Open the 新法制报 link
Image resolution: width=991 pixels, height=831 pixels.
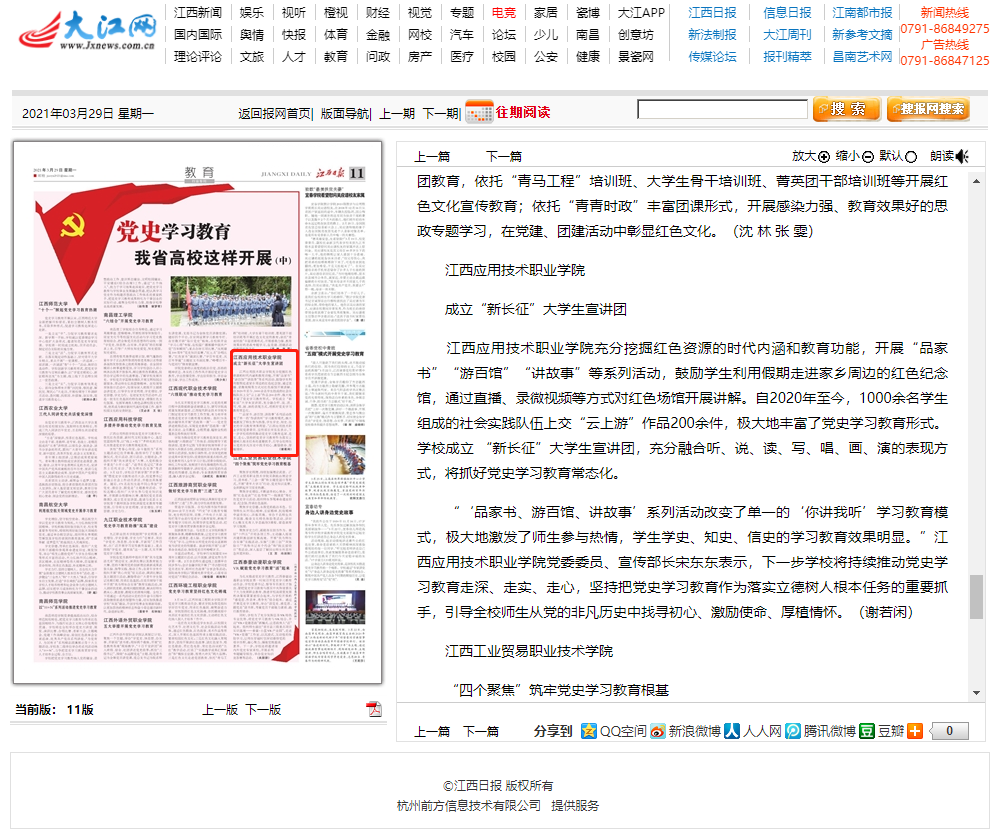click(x=712, y=35)
